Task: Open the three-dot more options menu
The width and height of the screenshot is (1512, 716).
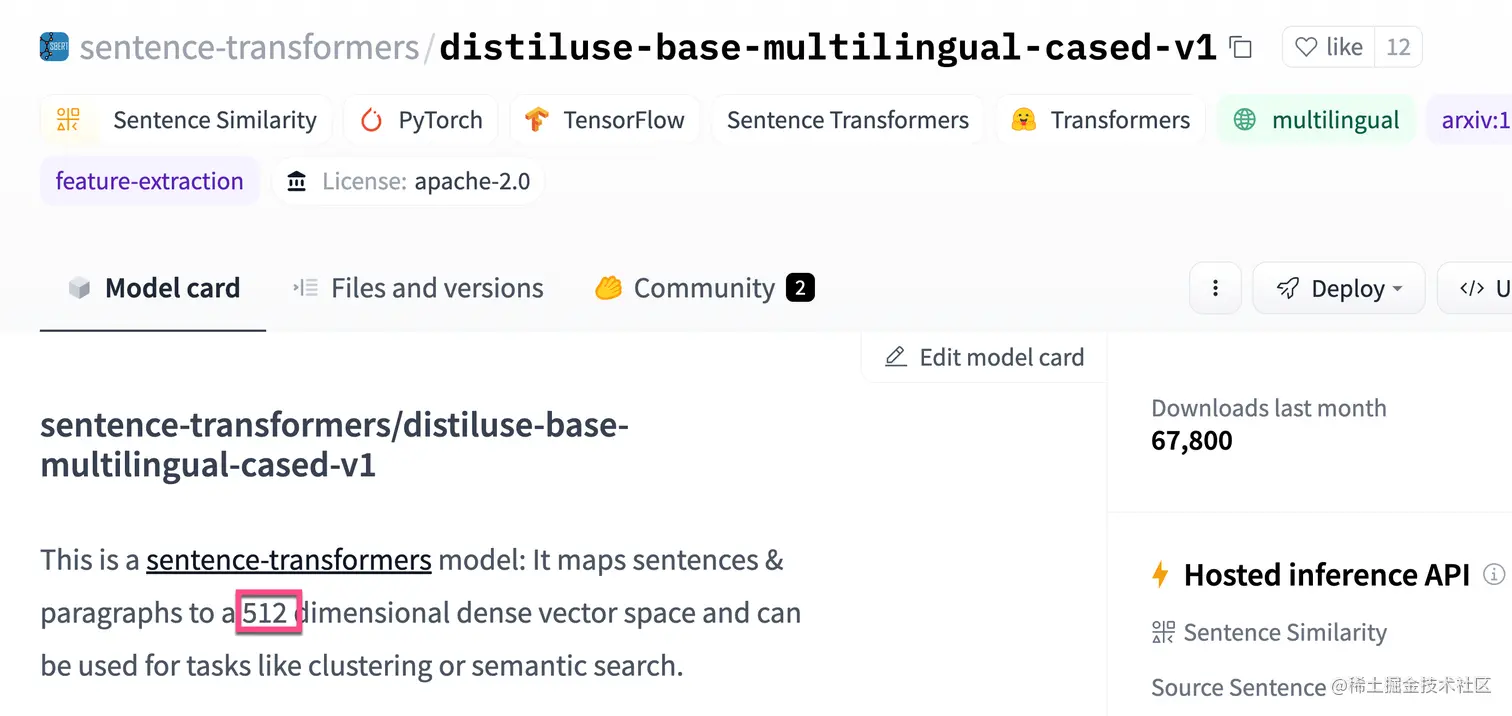Action: pos(1215,288)
